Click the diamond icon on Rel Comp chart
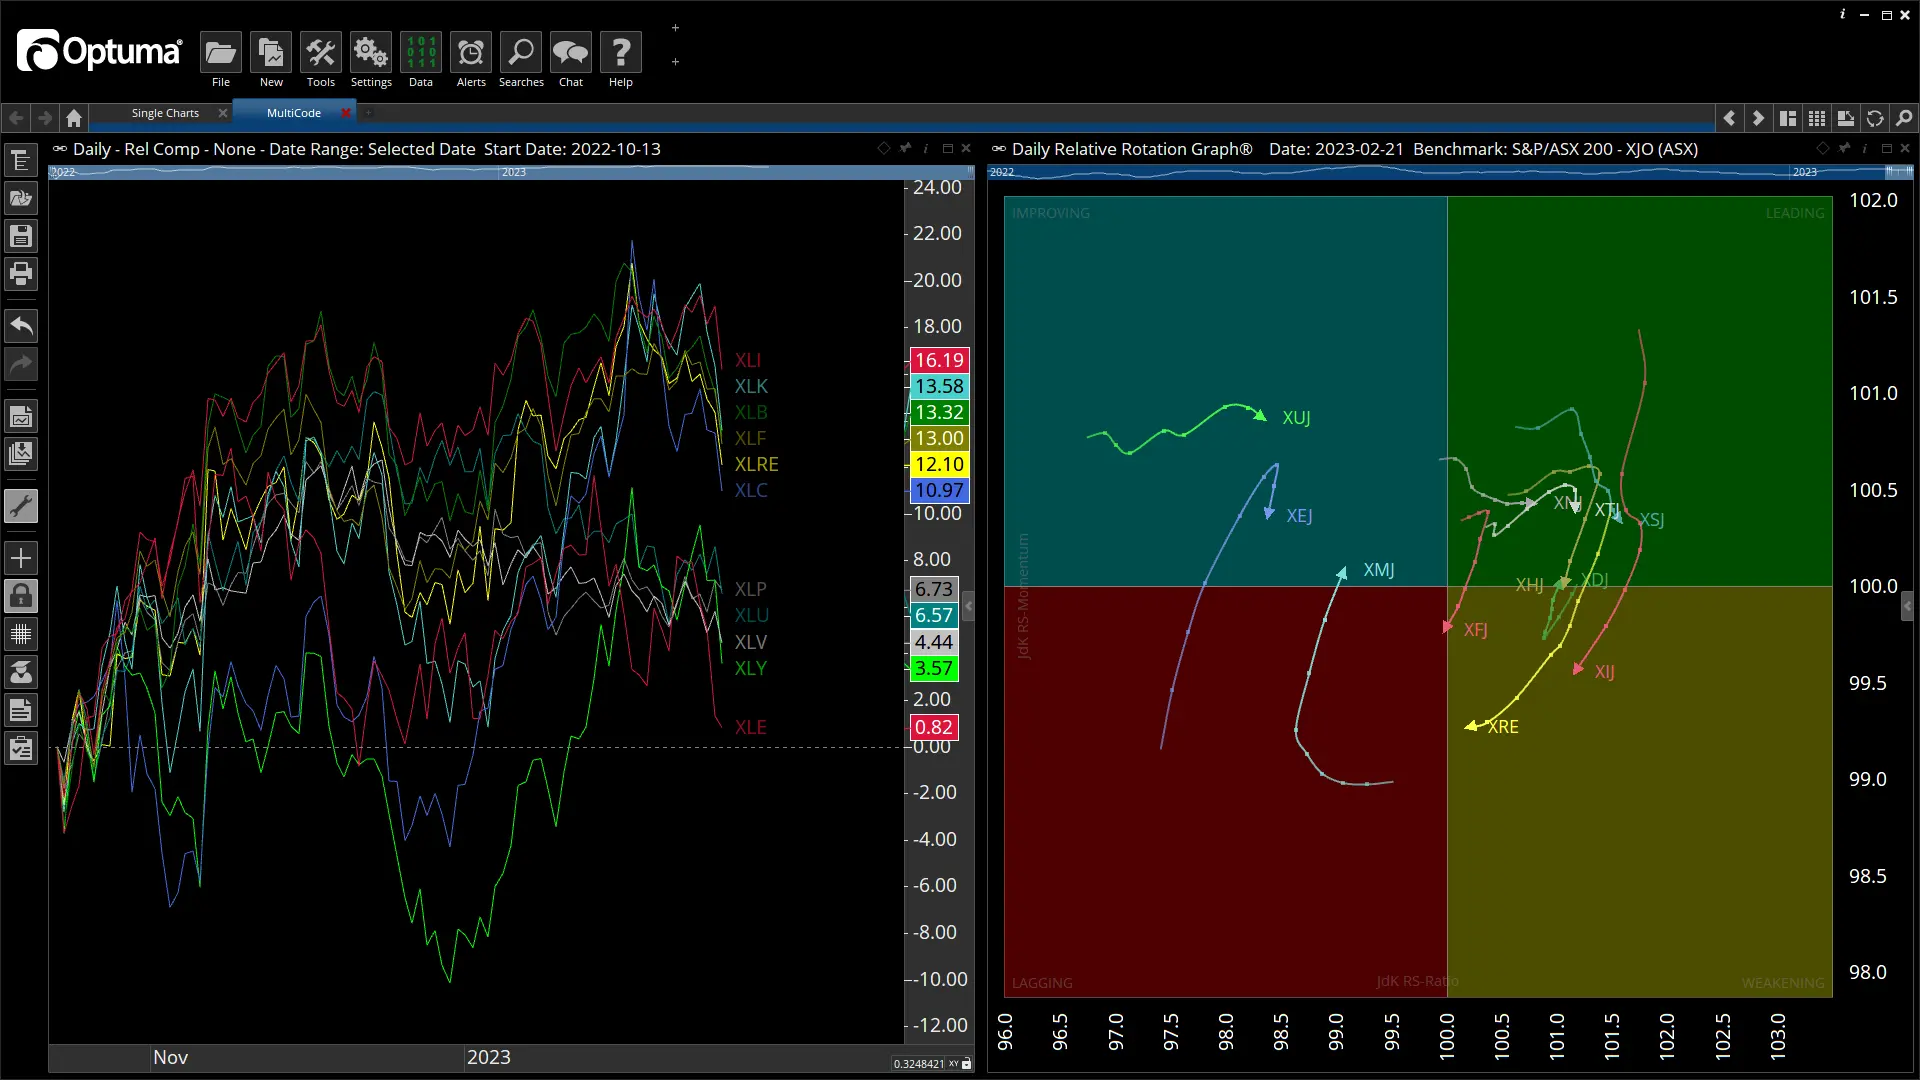The image size is (1920, 1080). pos(883,148)
